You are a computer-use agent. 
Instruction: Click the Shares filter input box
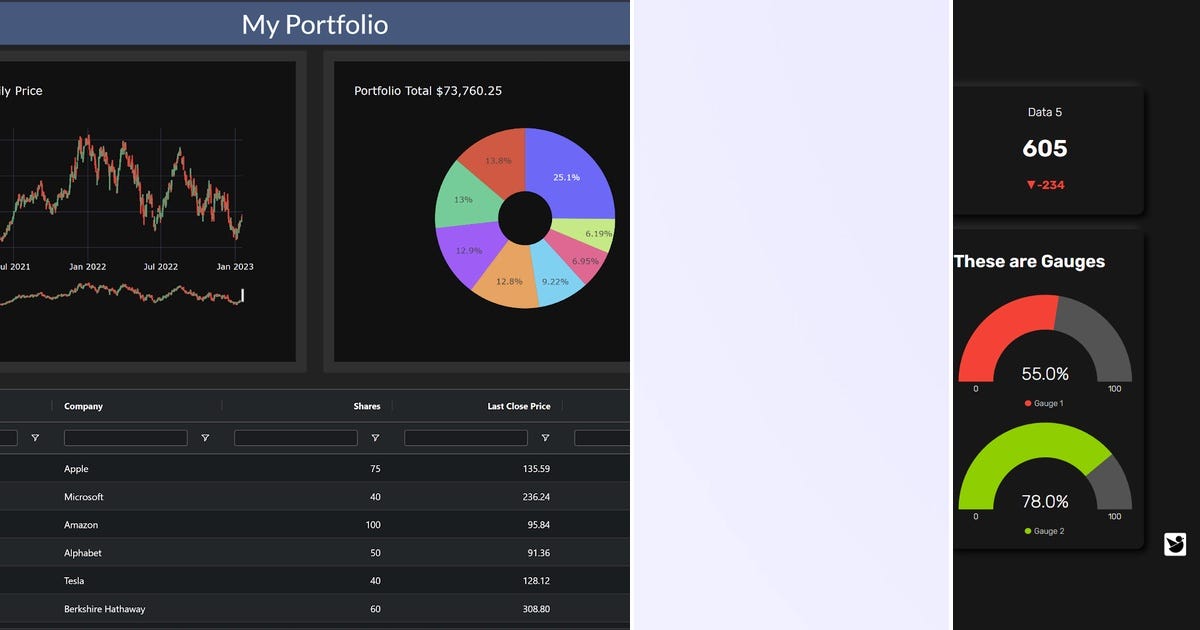tap(295, 437)
